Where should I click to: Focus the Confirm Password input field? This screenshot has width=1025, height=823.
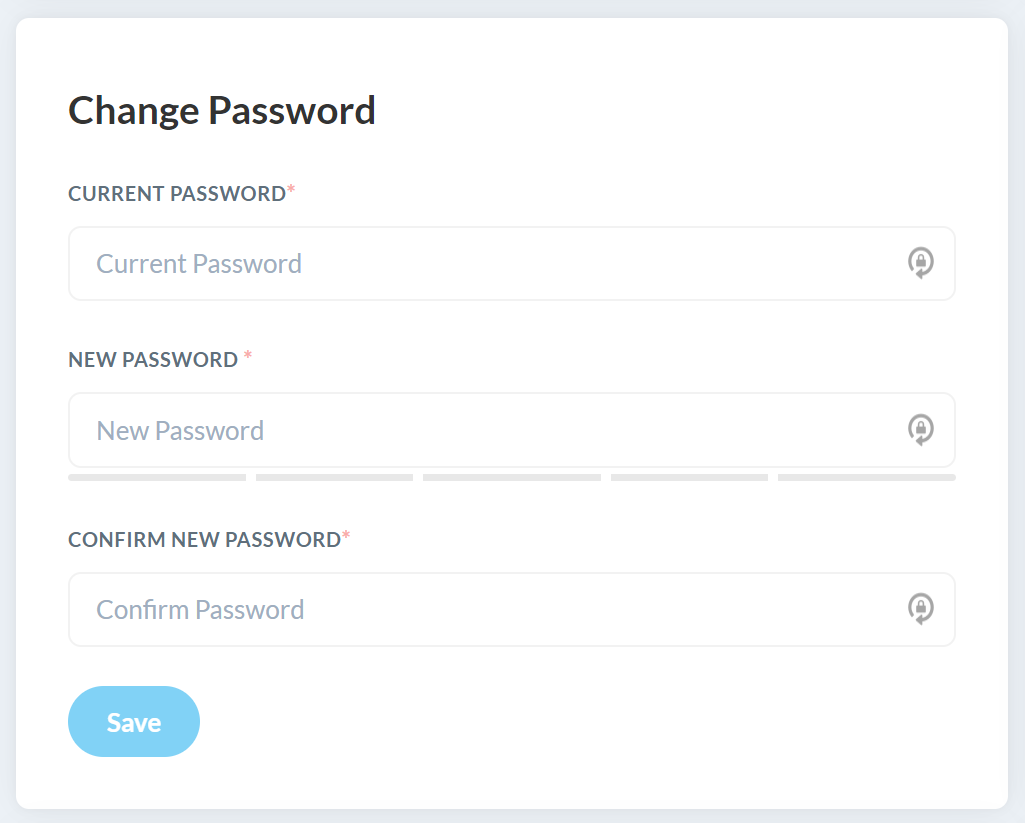click(x=512, y=609)
